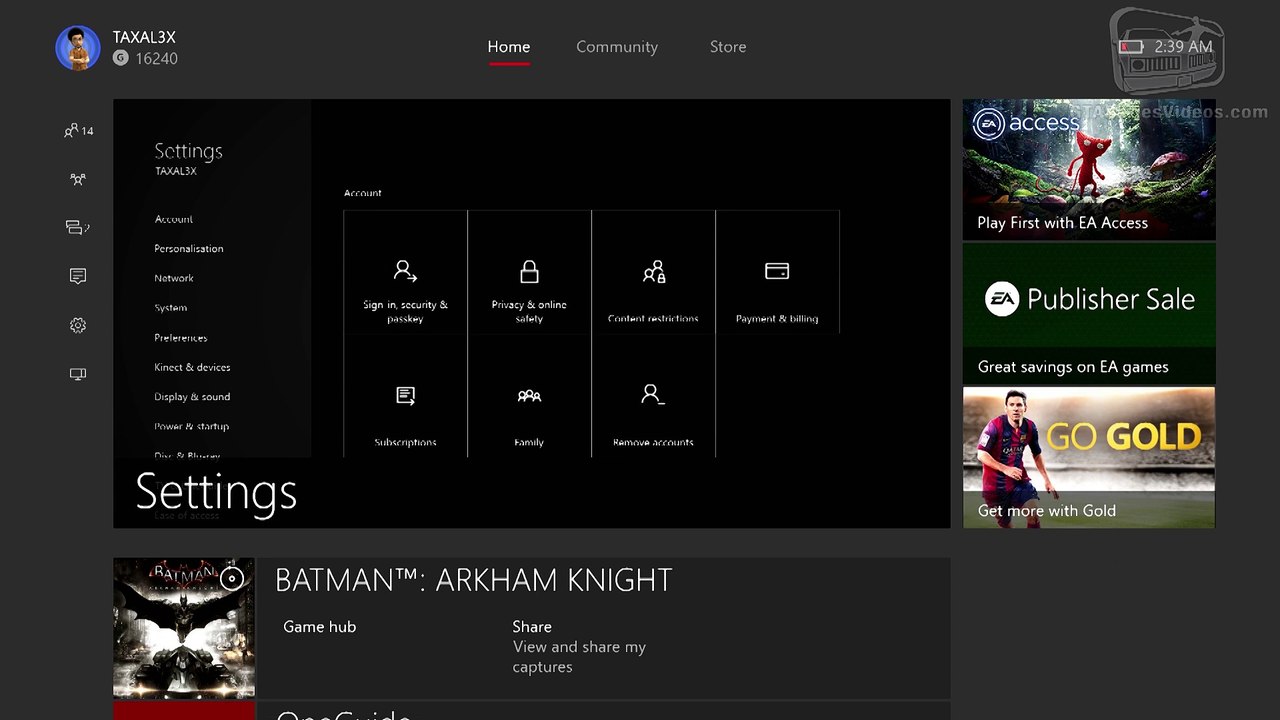
Task: Select Personalisation in Settings list
Action: 189,248
